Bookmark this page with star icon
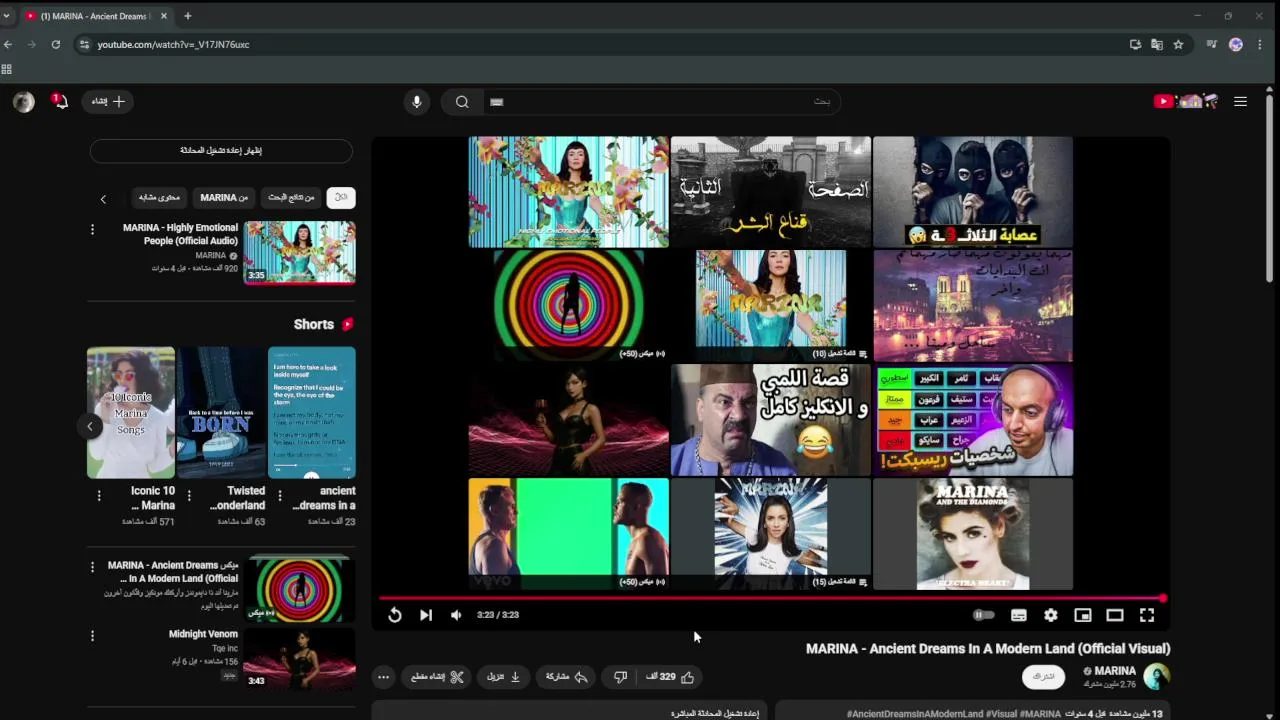Image resolution: width=1280 pixels, height=720 pixels. (1179, 44)
